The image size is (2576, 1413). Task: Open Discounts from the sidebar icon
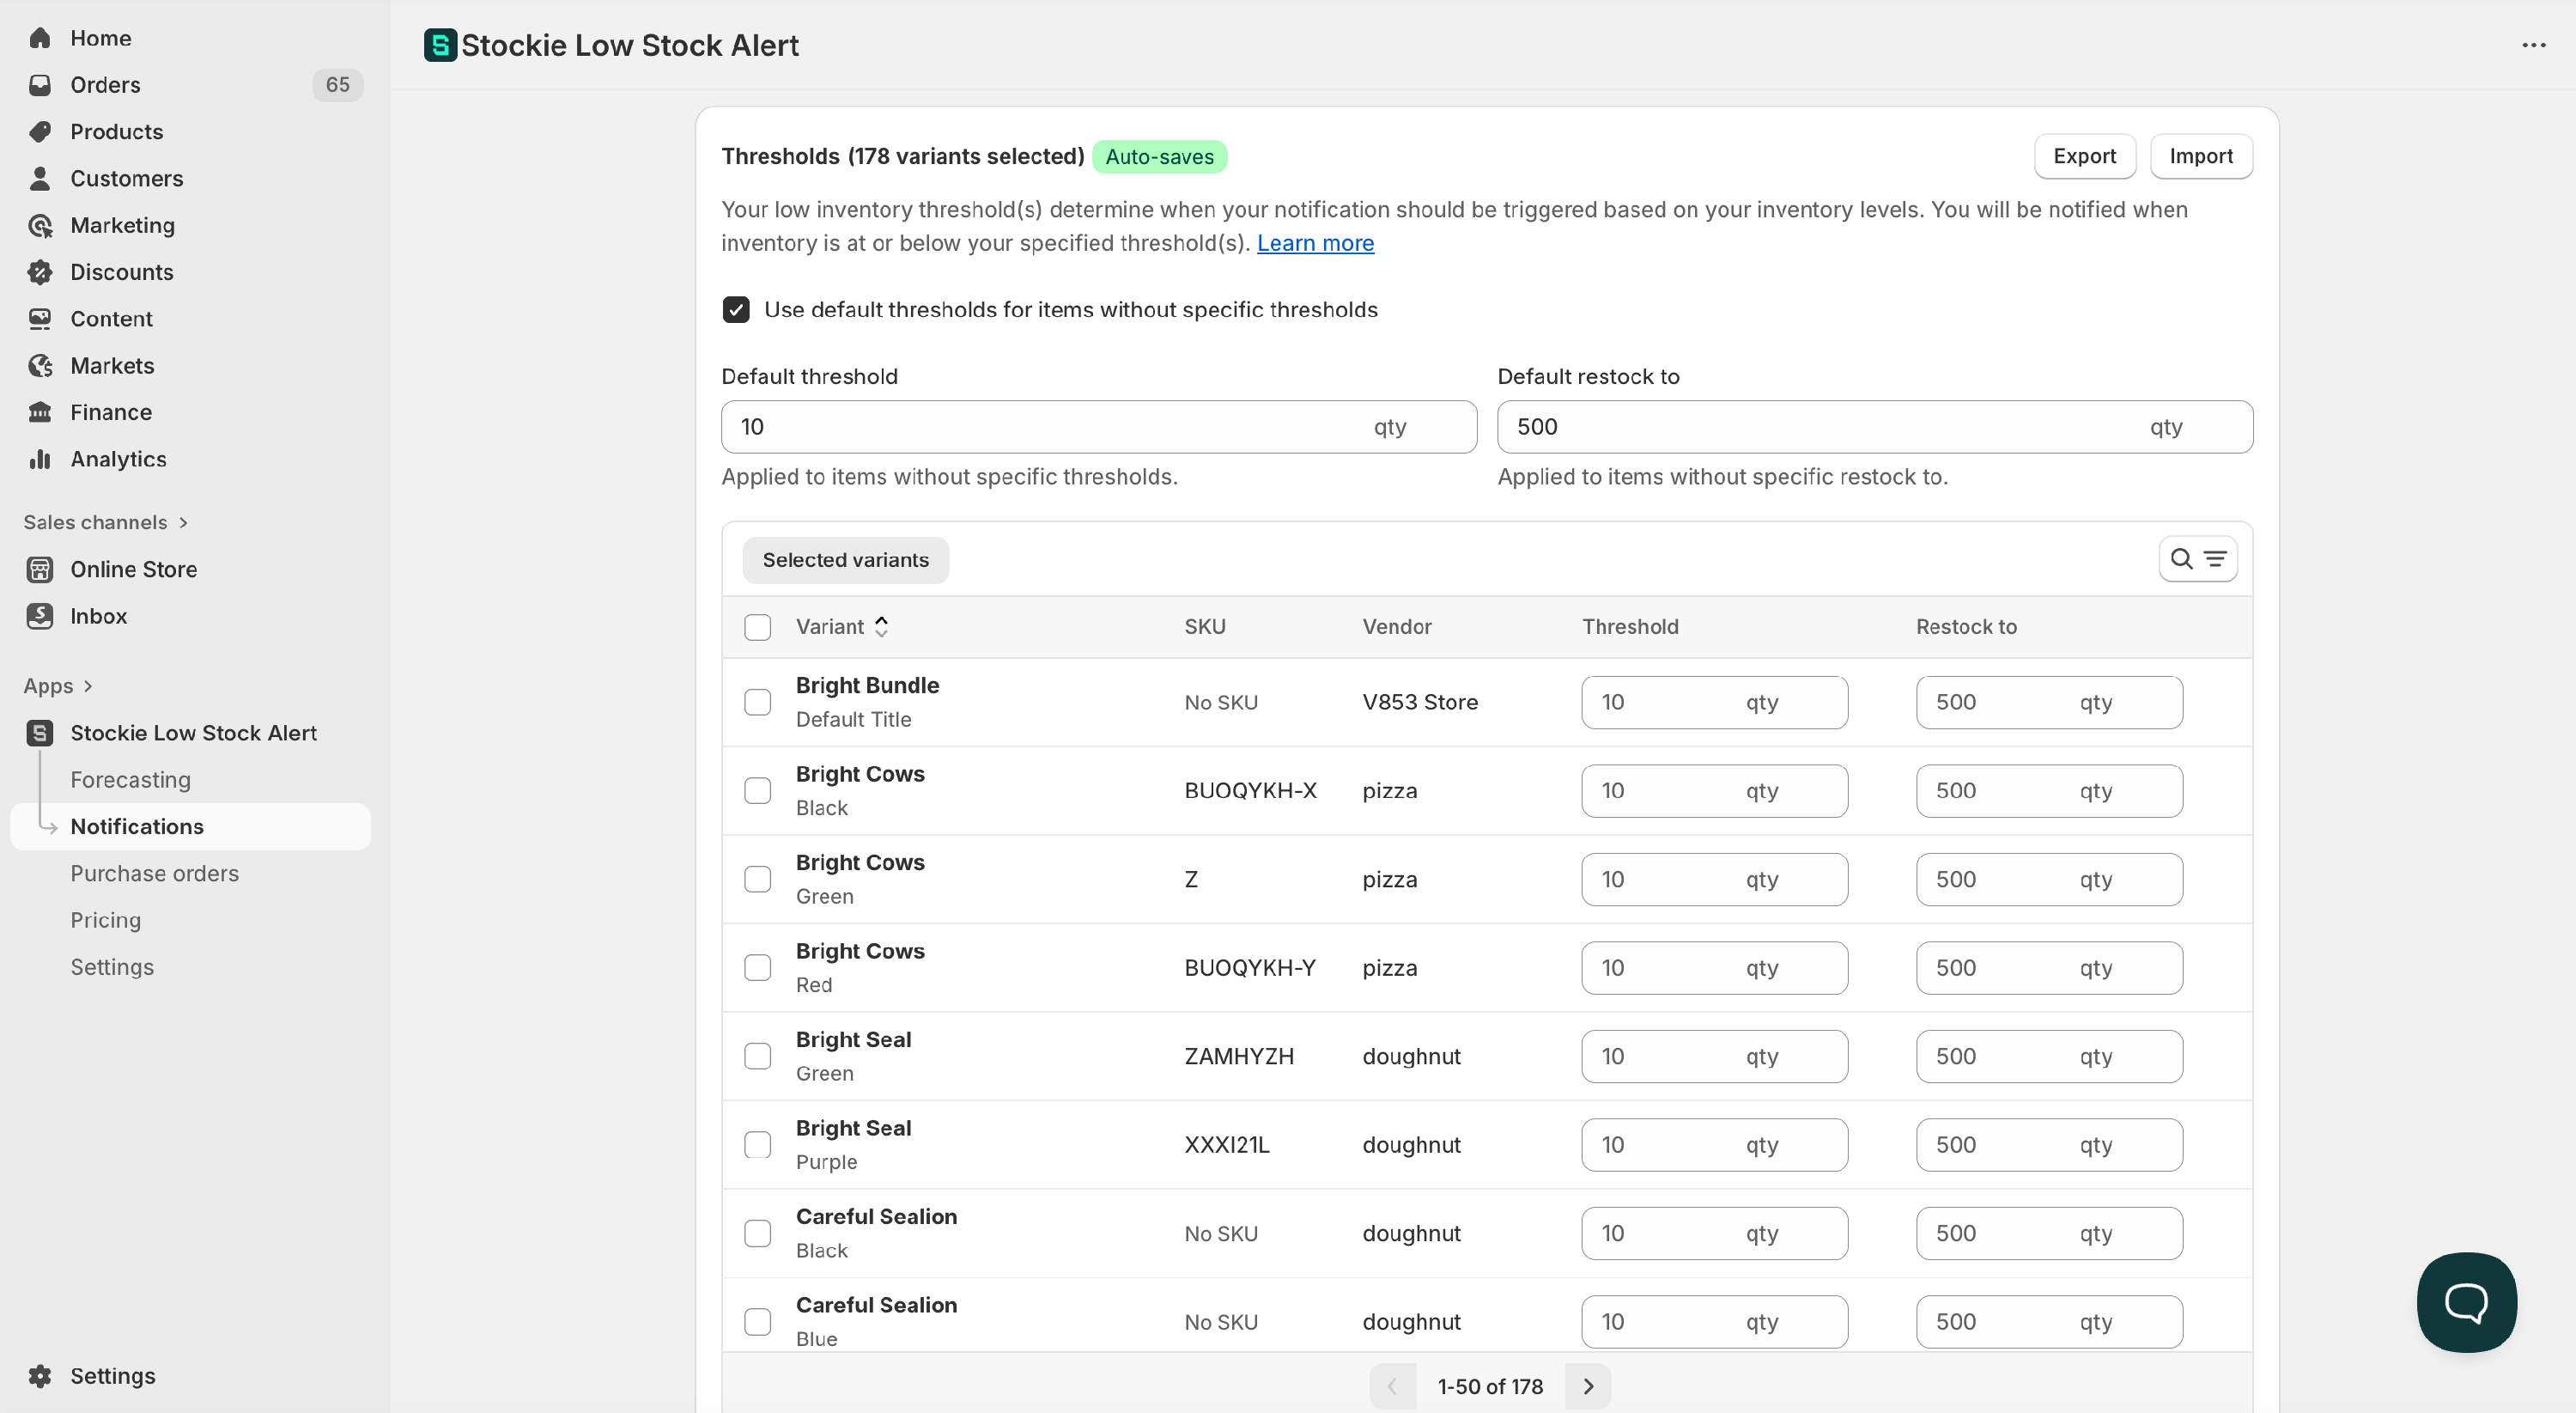coord(40,272)
